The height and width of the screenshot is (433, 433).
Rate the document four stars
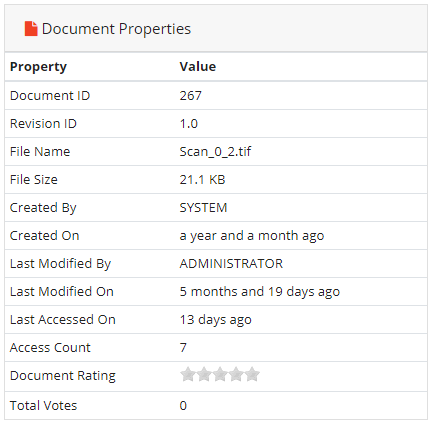[x=236, y=374]
